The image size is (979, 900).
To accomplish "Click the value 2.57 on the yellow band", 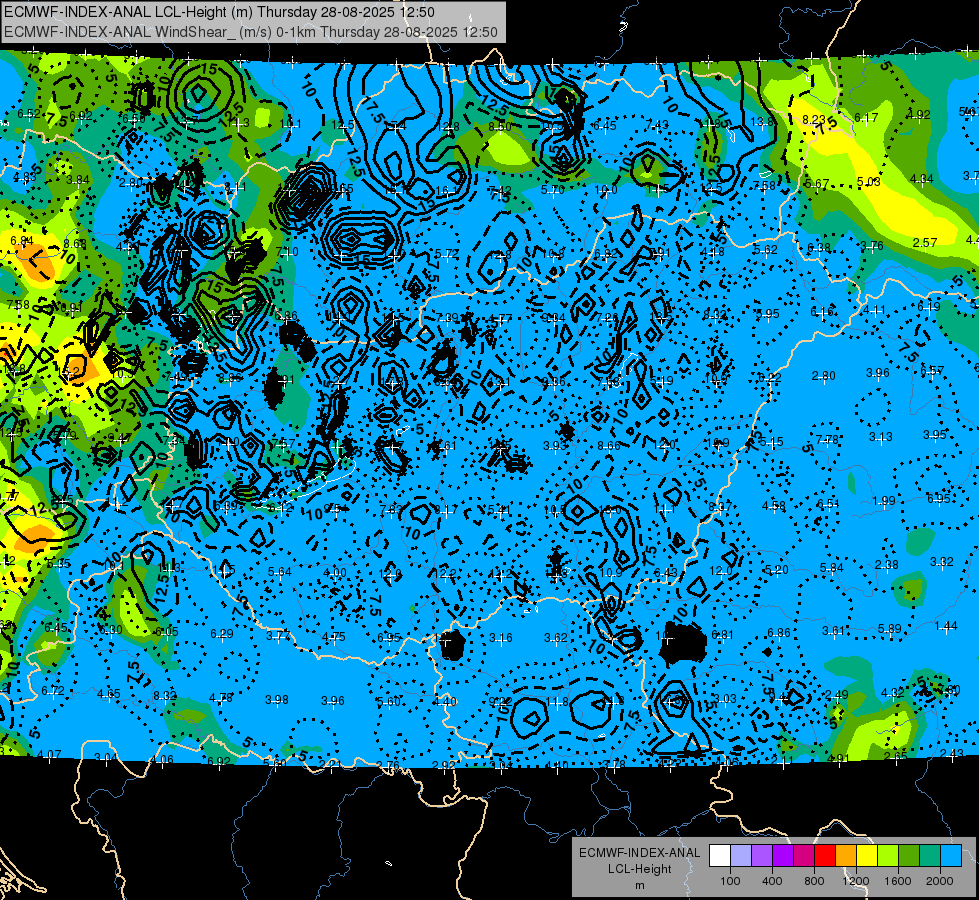I will pyautogui.click(x=925, y=242).
